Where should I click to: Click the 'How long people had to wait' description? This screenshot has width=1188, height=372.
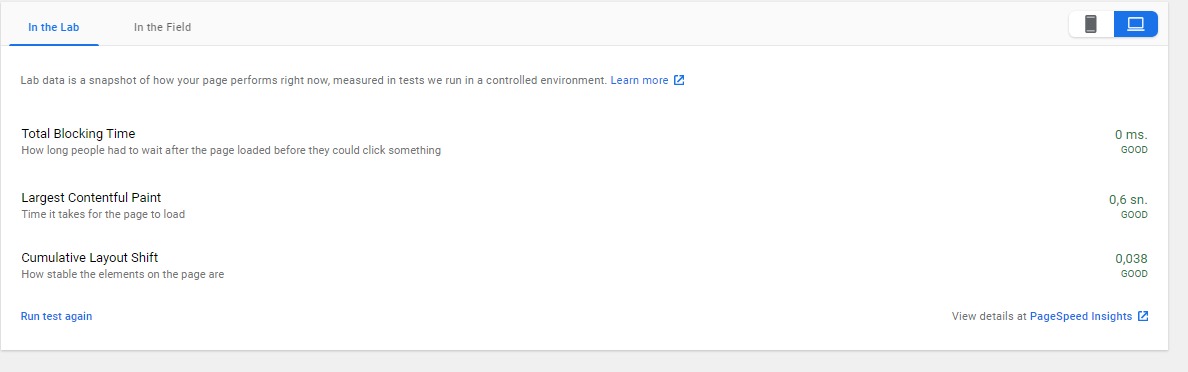click(x=231, y=151)
